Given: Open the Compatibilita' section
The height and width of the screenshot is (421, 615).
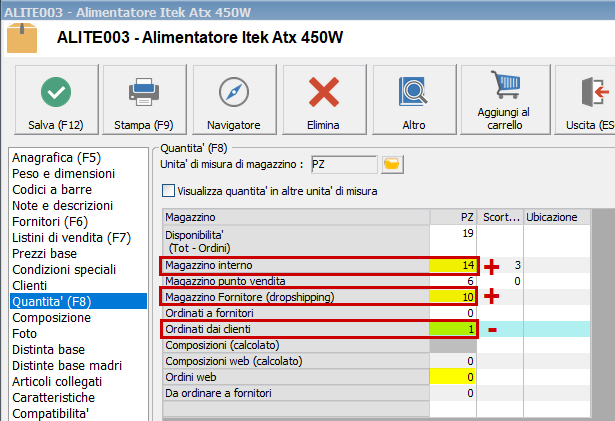Looking at the screenshot, I should pyautogui.click(x=50, y=414).
